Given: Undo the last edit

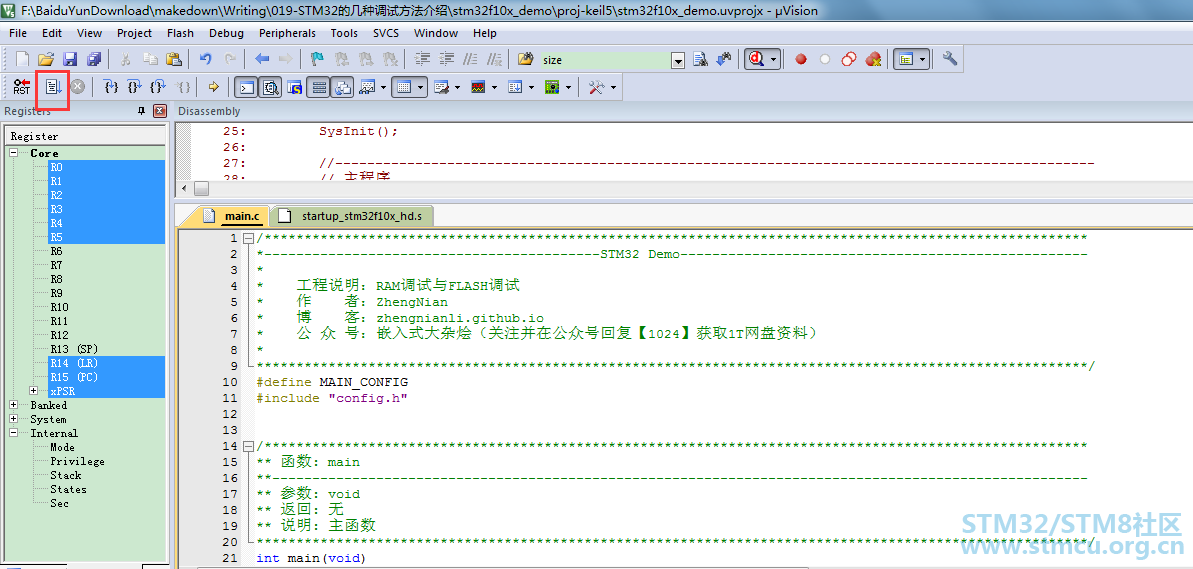Looking at the screenshot, I should click(205, 59).
